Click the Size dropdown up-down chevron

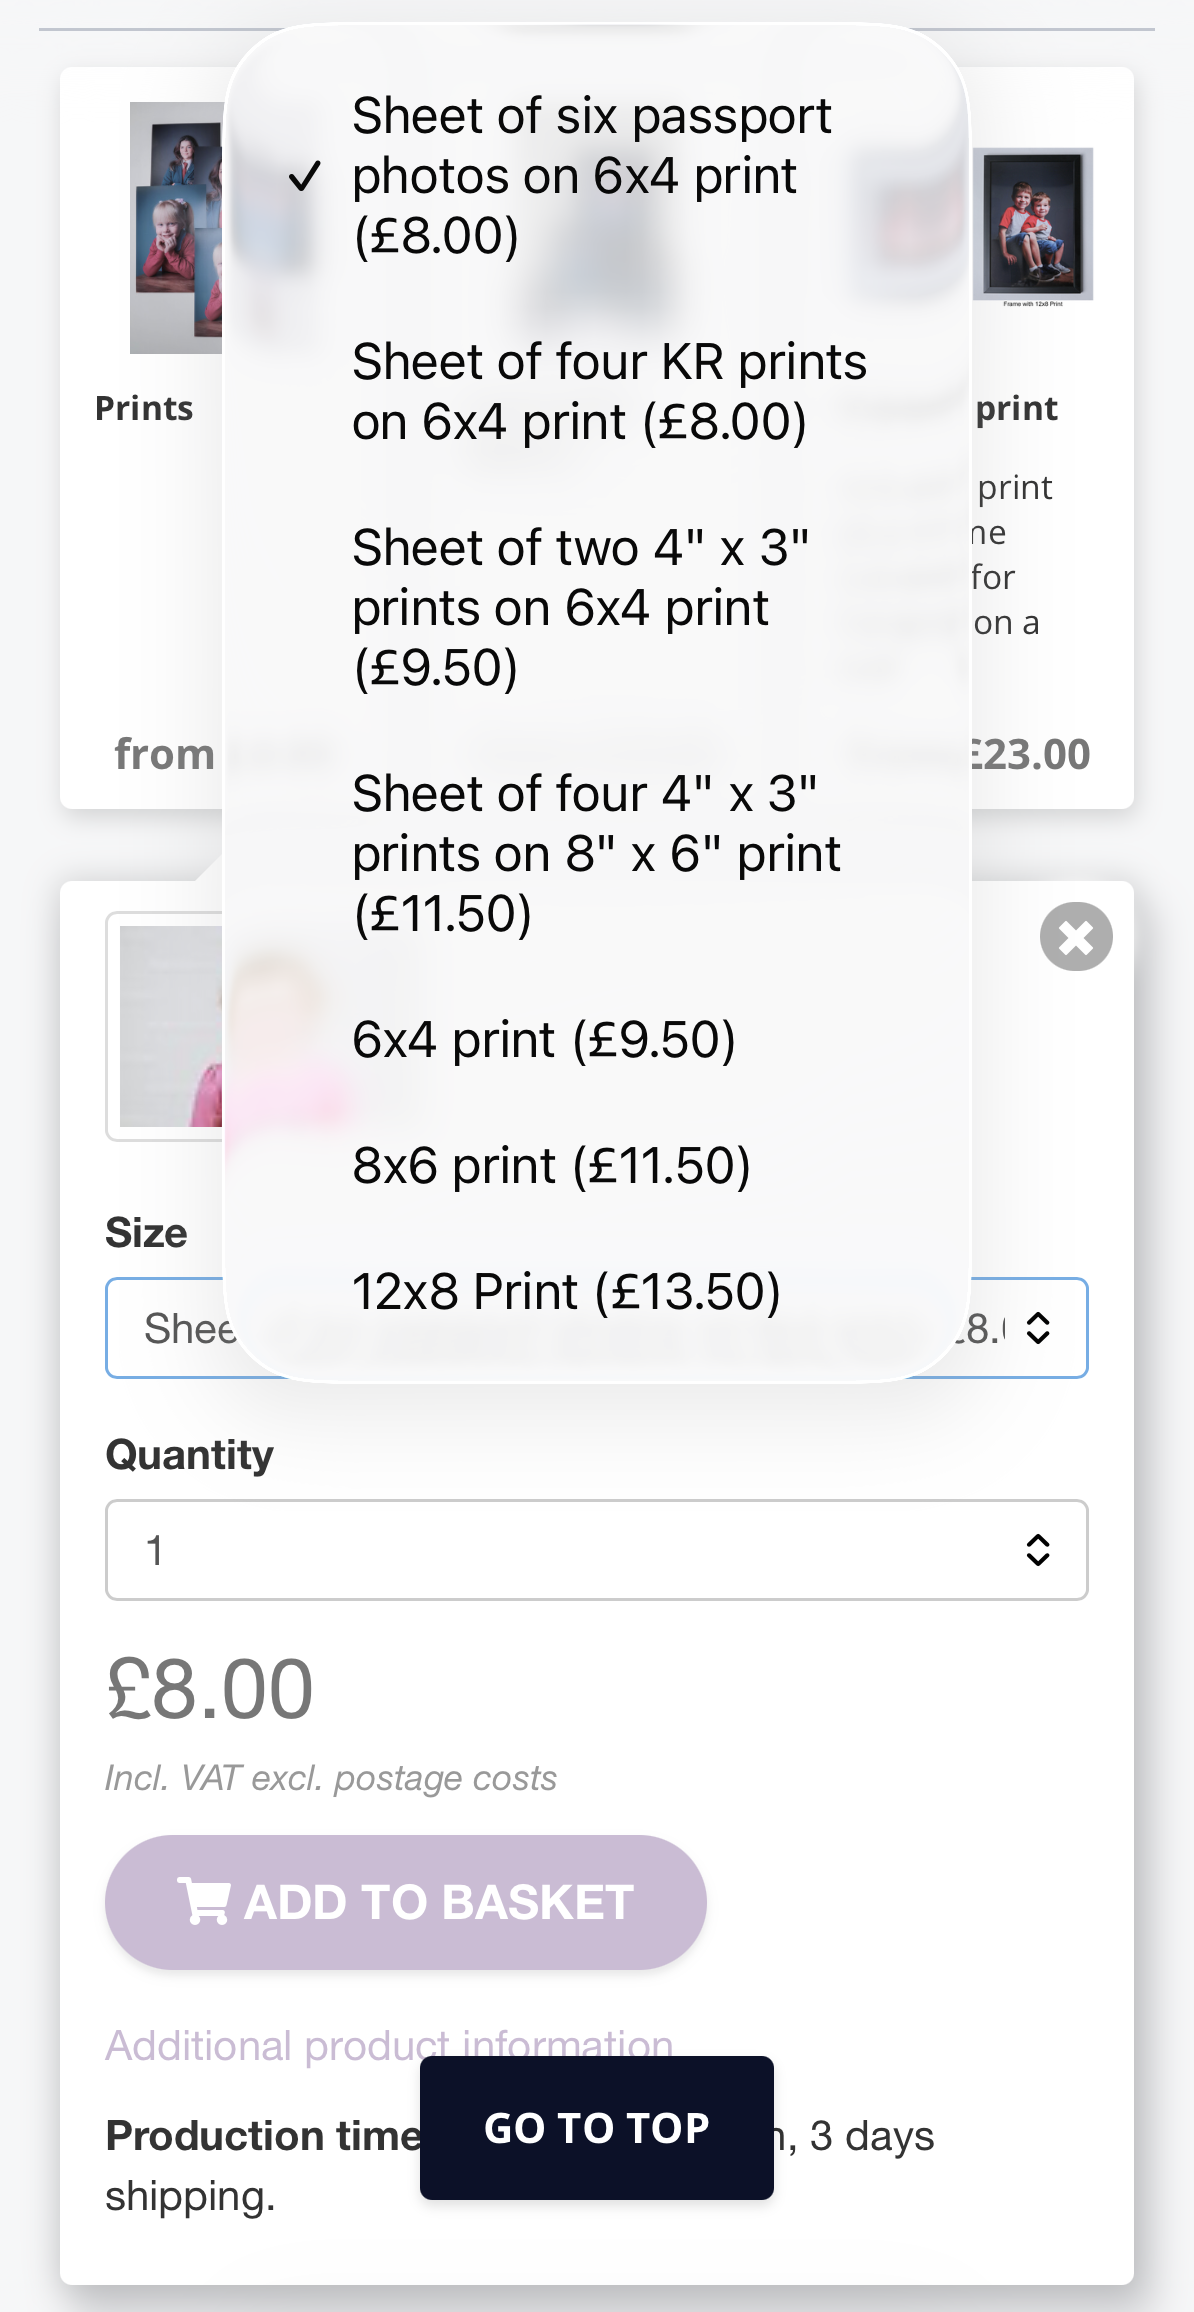click(x=1038, y=1328)
